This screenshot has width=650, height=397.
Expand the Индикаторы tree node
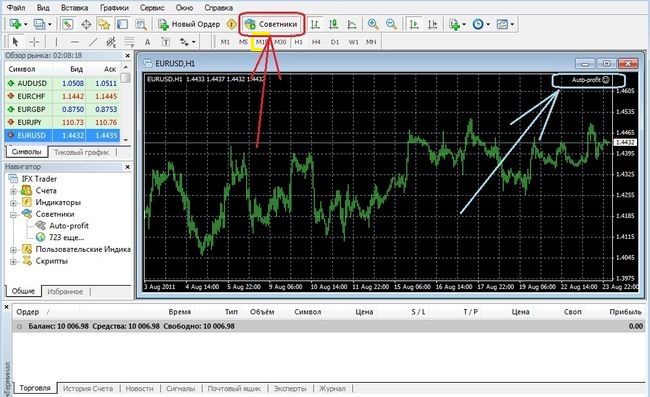13,203
